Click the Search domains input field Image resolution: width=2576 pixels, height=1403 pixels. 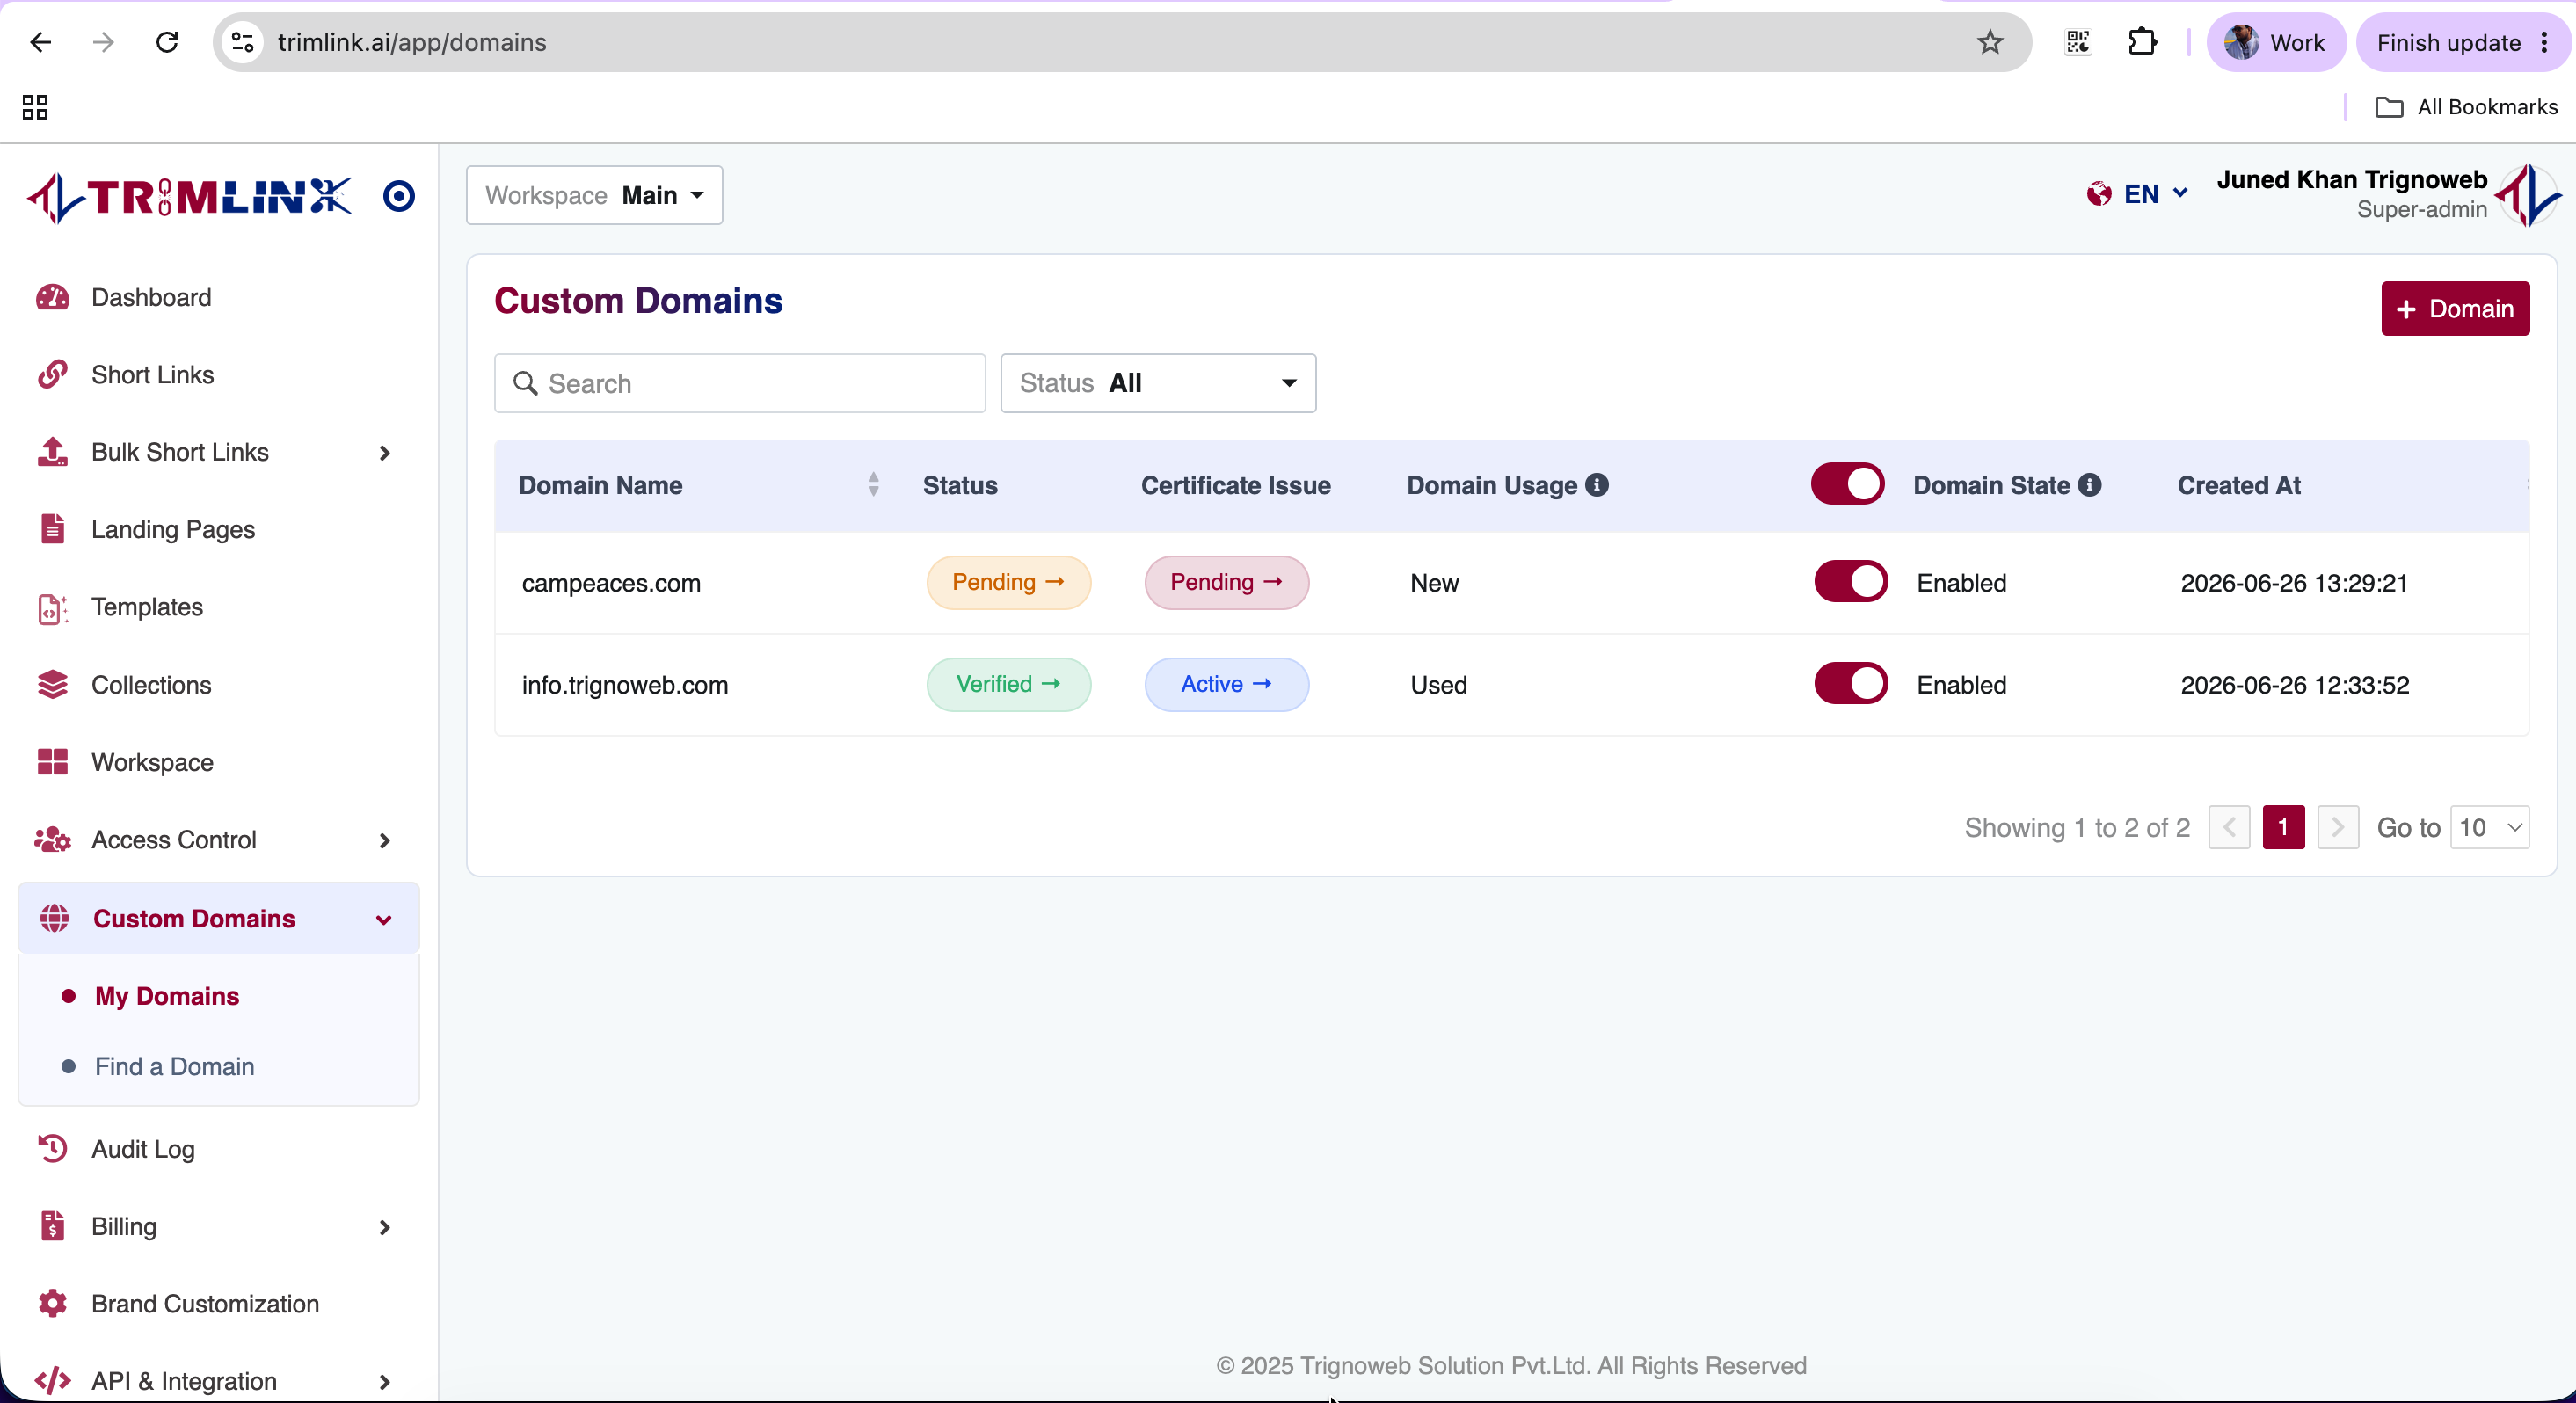(740, 383)
